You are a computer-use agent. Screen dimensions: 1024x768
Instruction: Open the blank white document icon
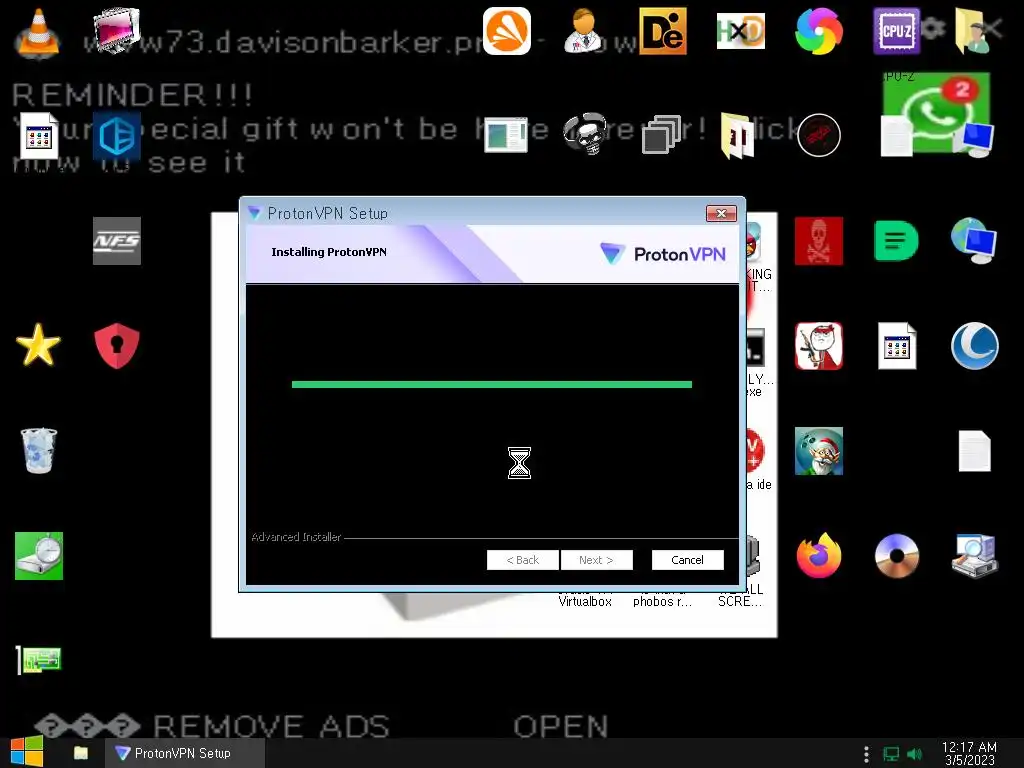pyautogui.click(x=974, y=451)
